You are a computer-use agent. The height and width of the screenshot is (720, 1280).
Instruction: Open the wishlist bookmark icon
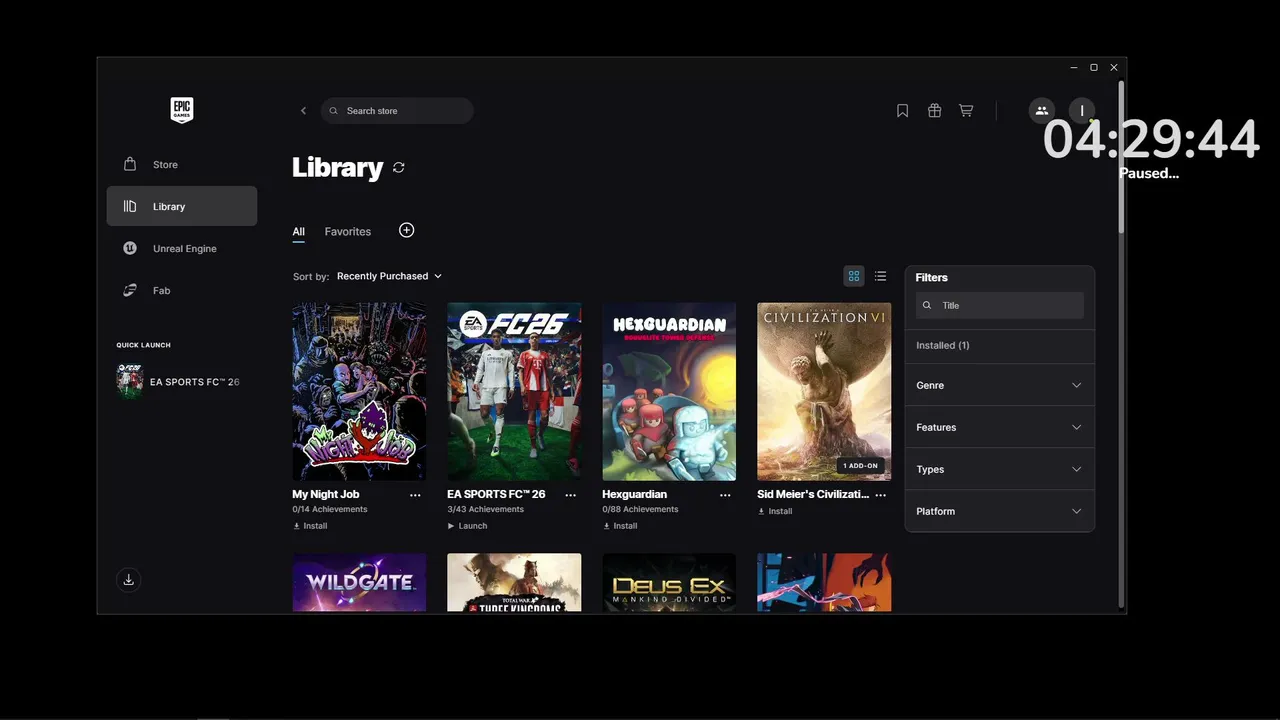902,111
